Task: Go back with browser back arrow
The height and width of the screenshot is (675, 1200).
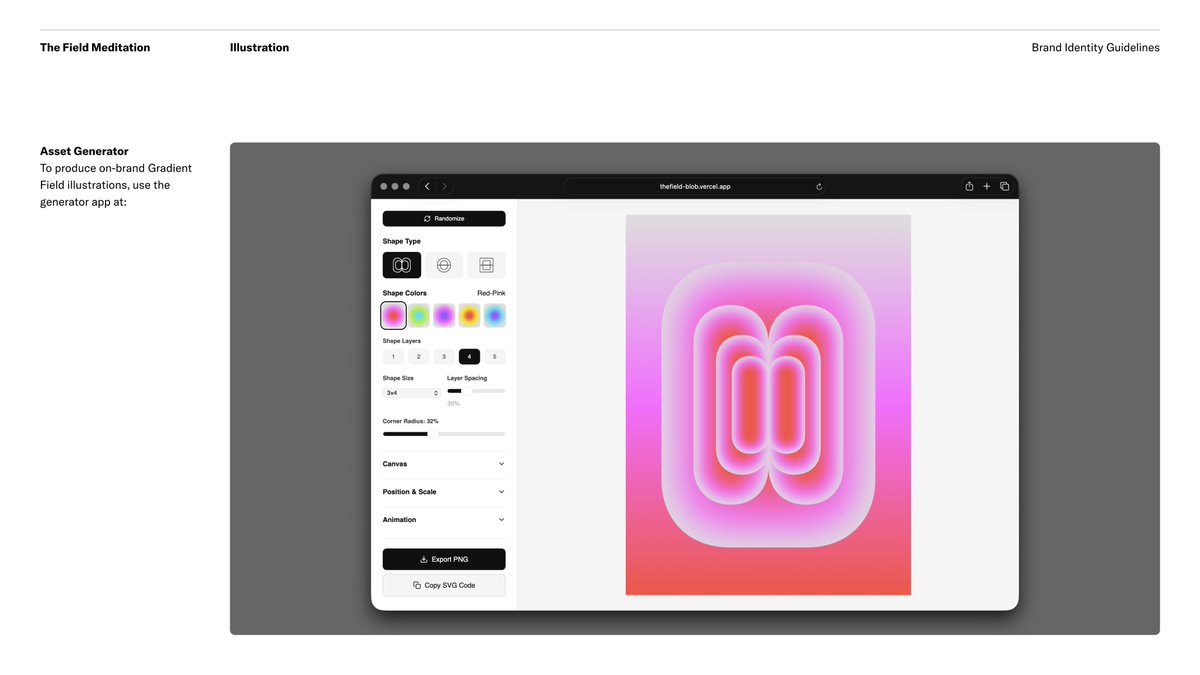Action: tap(427, 186)
